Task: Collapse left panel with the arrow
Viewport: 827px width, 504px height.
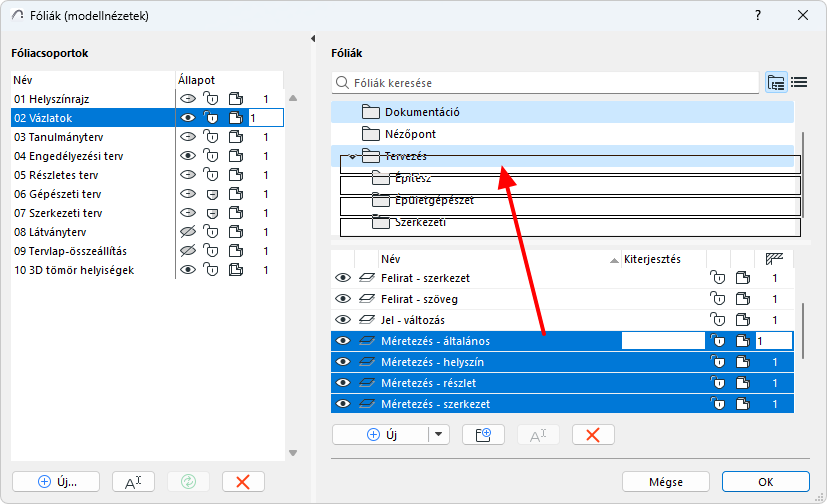Action: tap(313, 38)
